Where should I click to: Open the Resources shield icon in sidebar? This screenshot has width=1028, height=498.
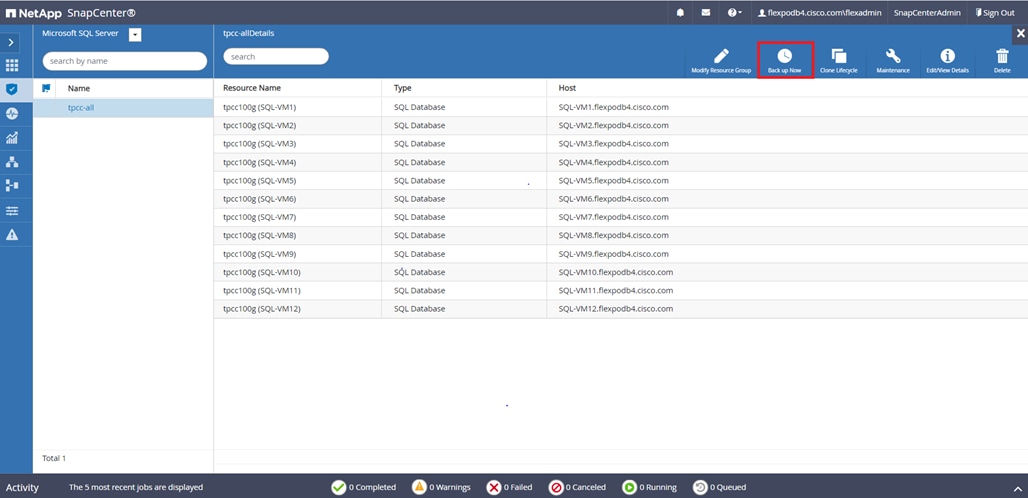pos(11,89)
